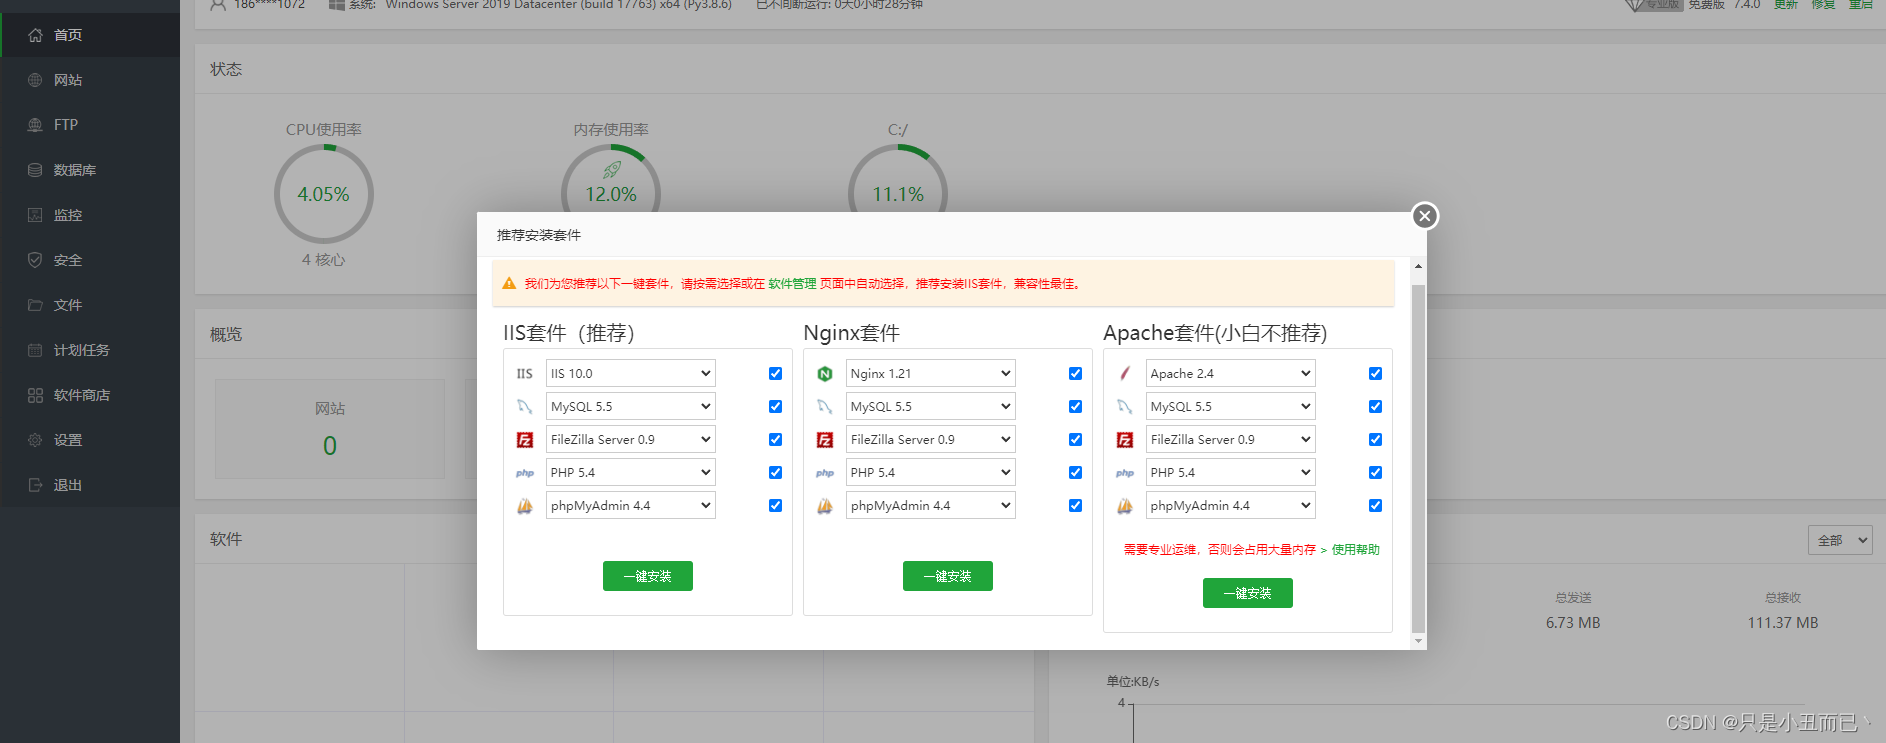Open MySQL 5.5 dropdown in IIS套件
The width and height of the screenshot is (1886, 743).
(x=631, y=407)
